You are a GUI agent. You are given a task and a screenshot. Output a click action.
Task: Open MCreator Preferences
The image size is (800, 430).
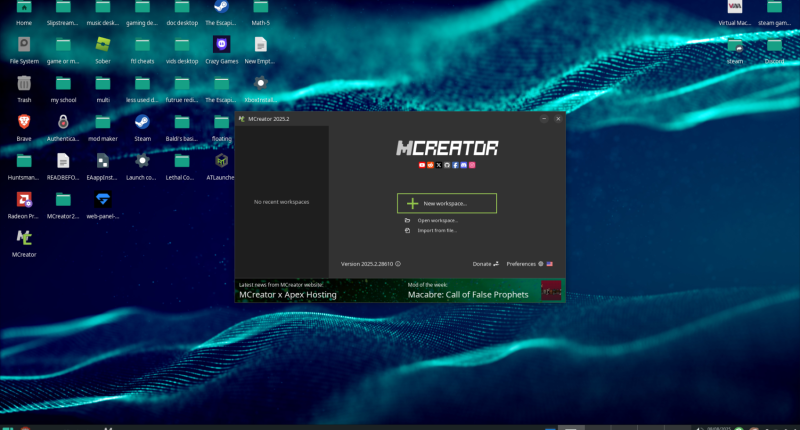pos(525,264)
